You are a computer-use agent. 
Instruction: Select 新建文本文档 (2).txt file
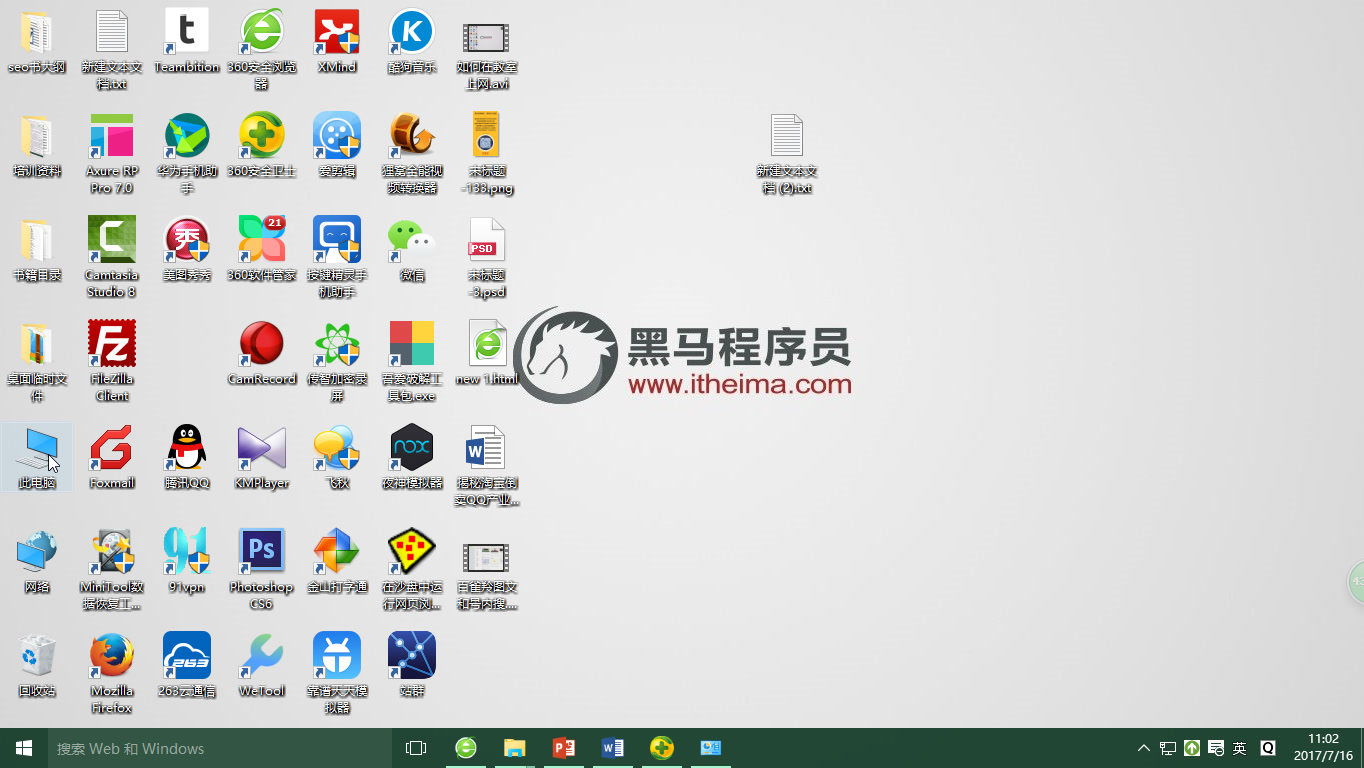(787, 153)
